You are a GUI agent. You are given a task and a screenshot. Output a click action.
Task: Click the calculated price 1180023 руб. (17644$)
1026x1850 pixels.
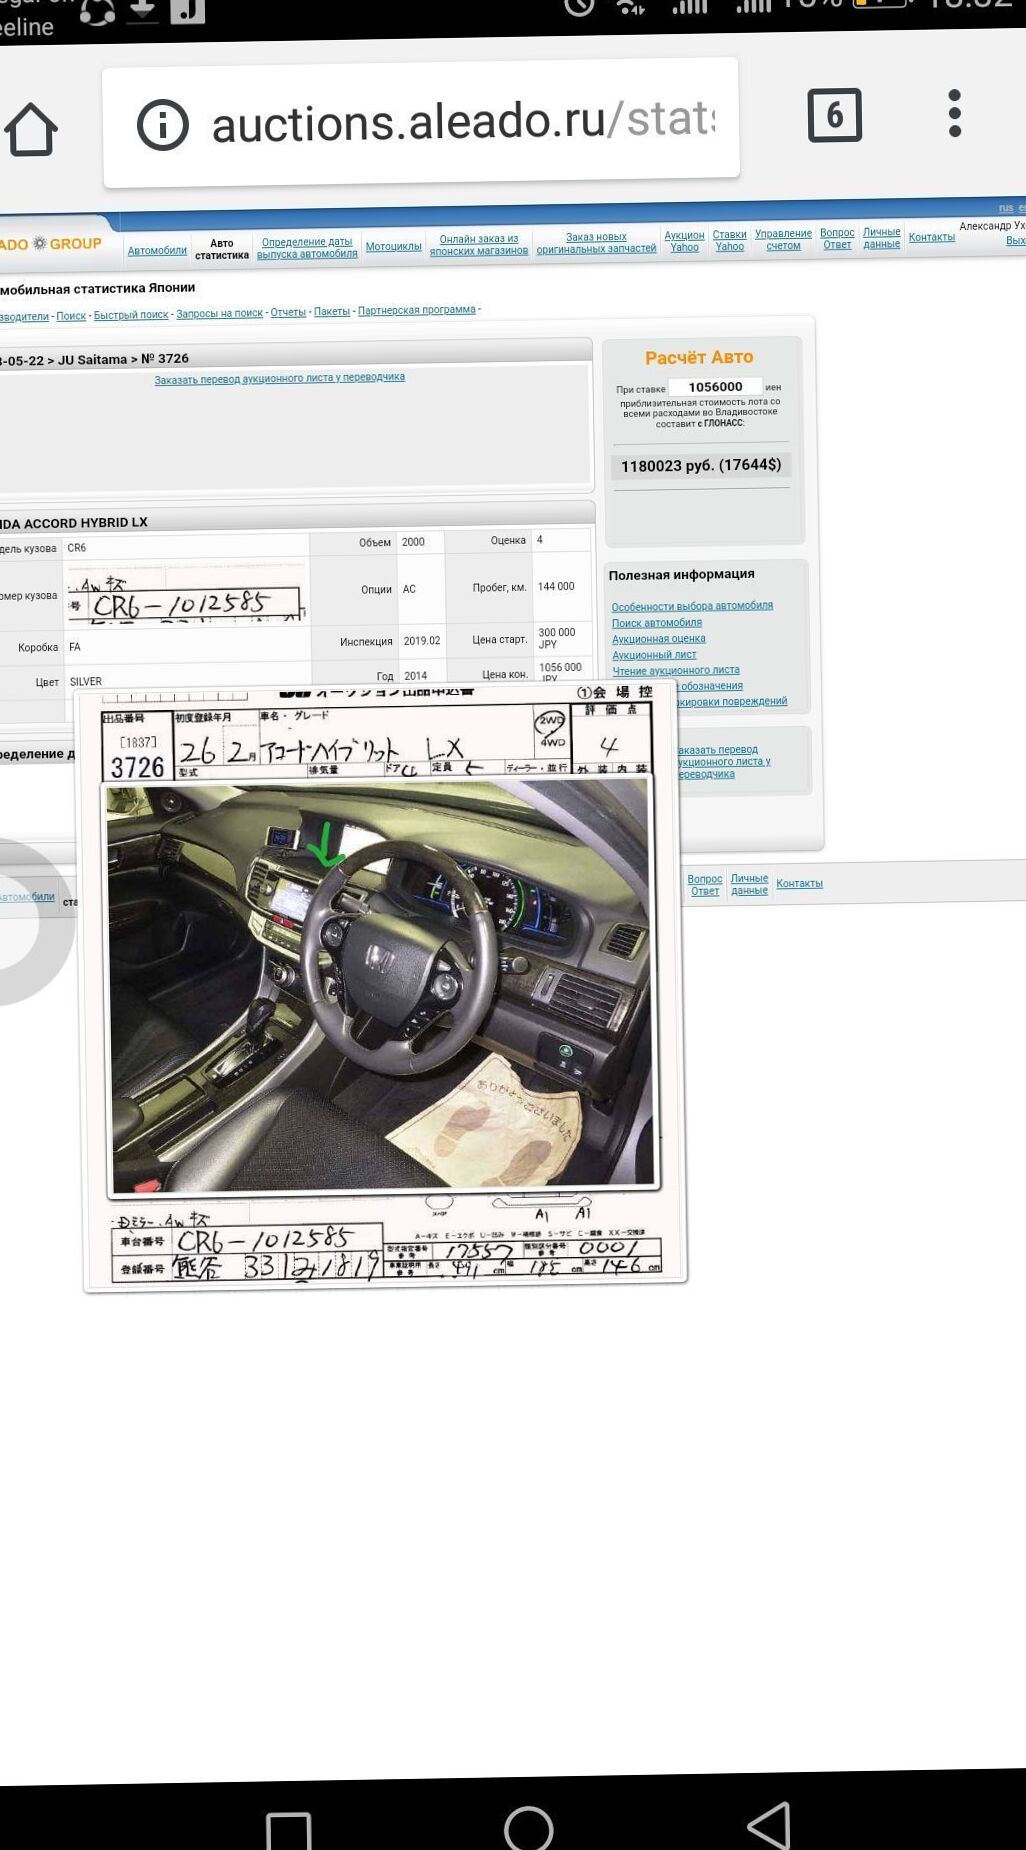pos(701,465)
